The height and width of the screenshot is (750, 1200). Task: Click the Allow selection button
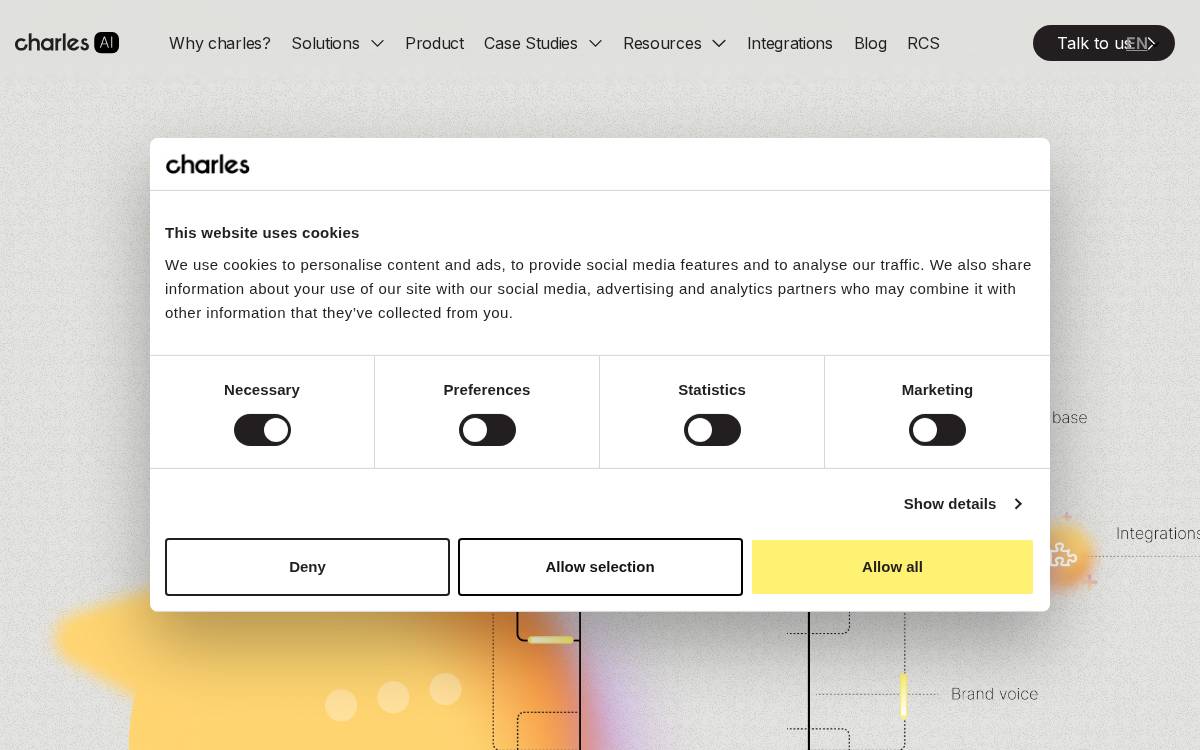(x=600, y=567)
